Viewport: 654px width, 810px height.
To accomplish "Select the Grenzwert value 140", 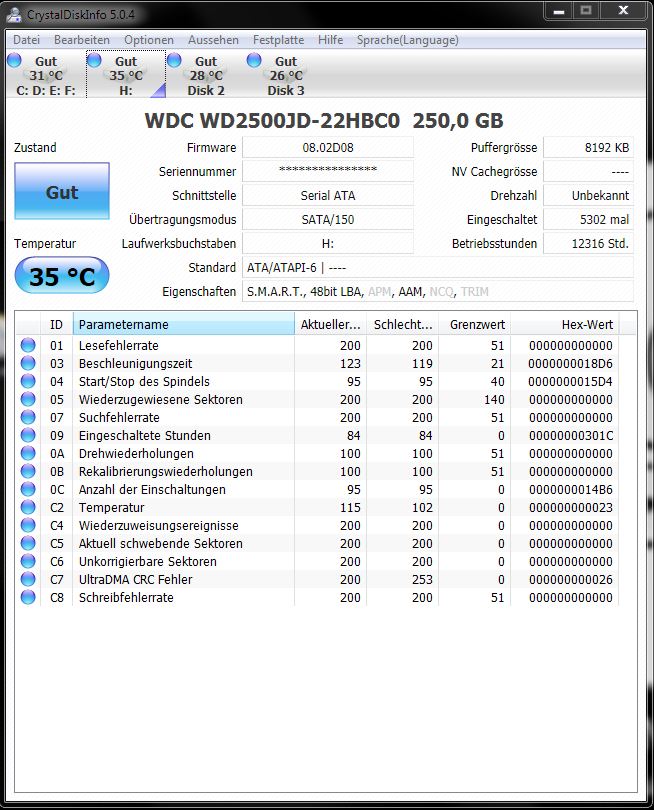I will point(494,399).
